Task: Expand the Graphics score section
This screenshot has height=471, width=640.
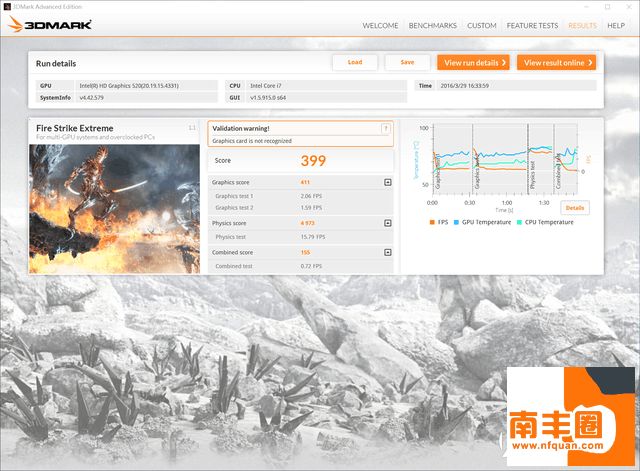Action: [x=387, y=182]
